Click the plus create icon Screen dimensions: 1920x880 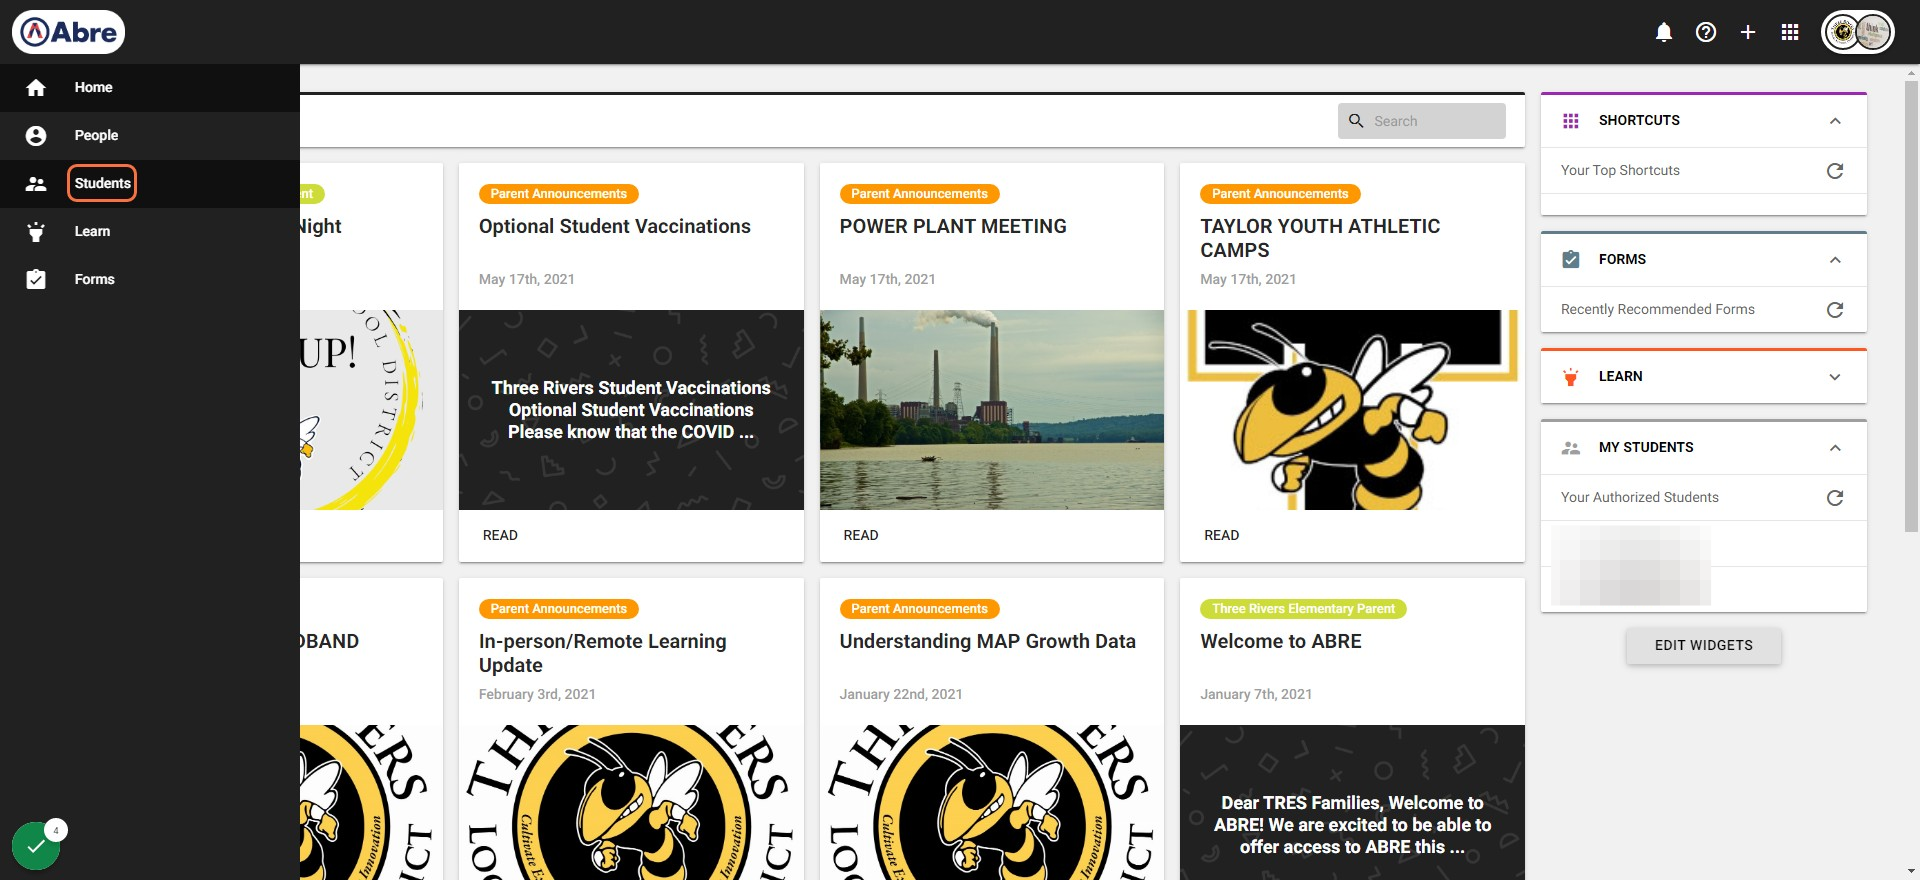coord(1748,32)
